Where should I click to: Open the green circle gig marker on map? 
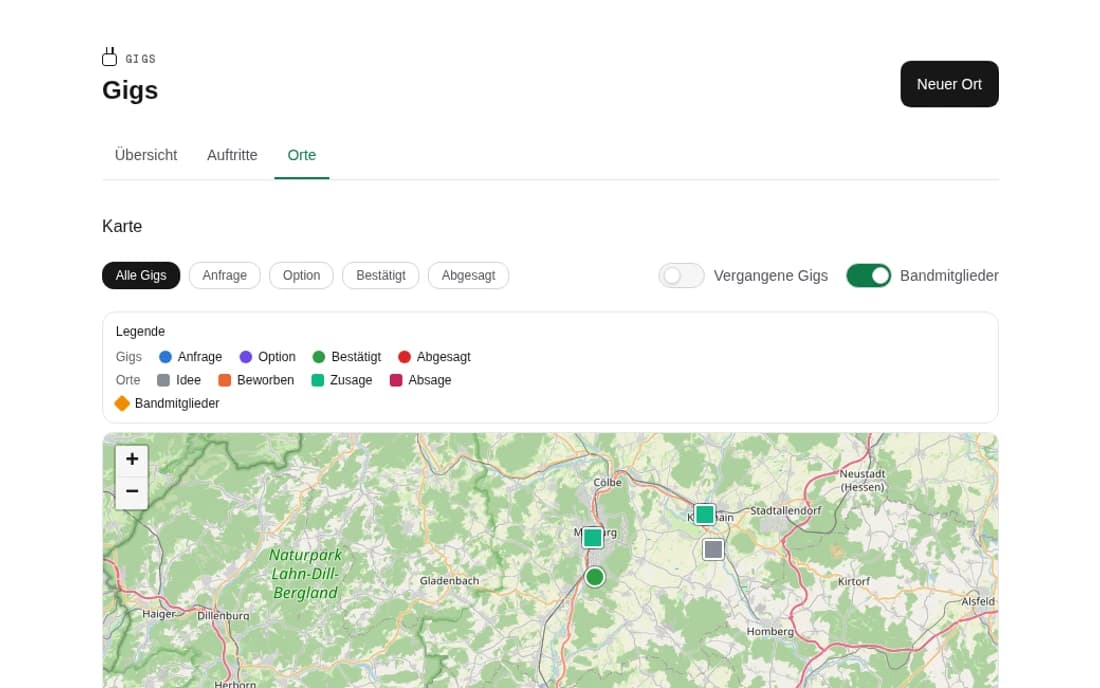point(595,577)
